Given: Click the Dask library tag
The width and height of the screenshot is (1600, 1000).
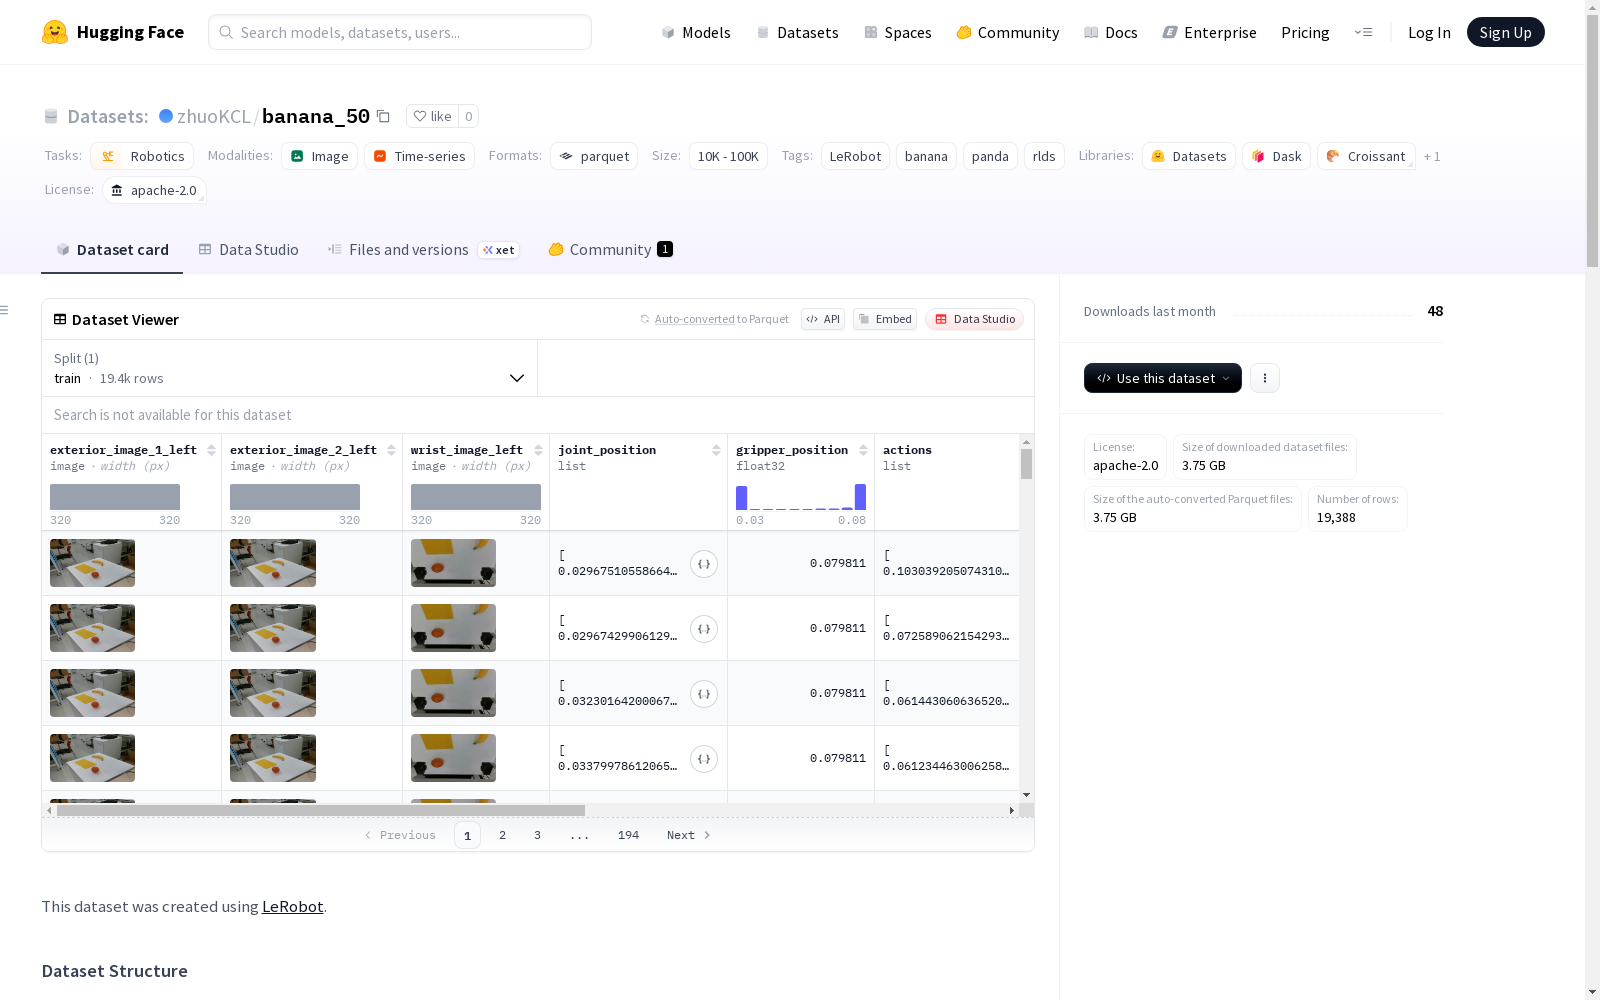Looking at the screenshot, I should tap(1276, 156).
